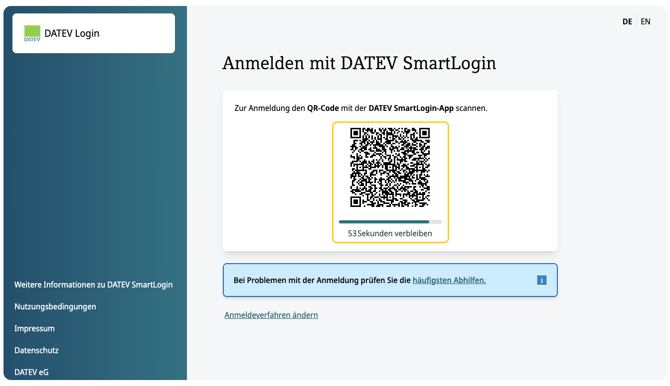670x386 pixels.
Task: Switch language to EN
Action: pos(645,21)
